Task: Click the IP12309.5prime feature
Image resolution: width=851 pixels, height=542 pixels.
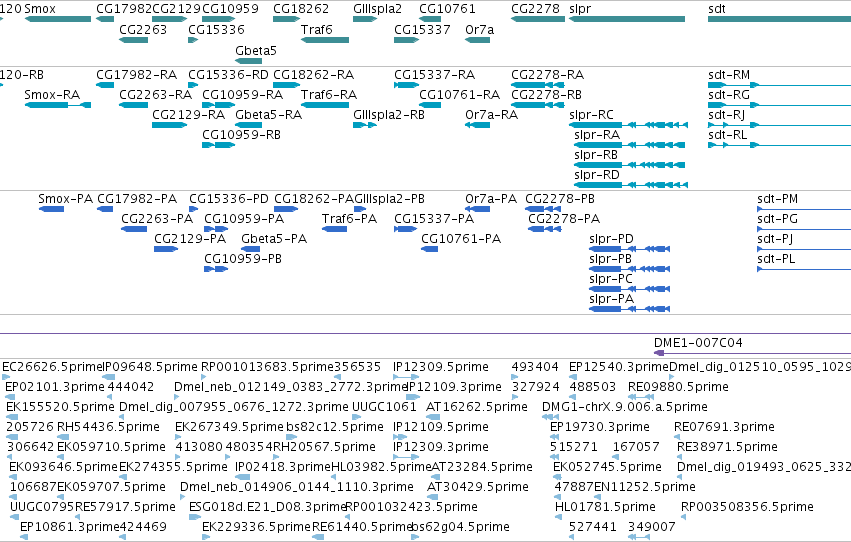Action: 406,377
